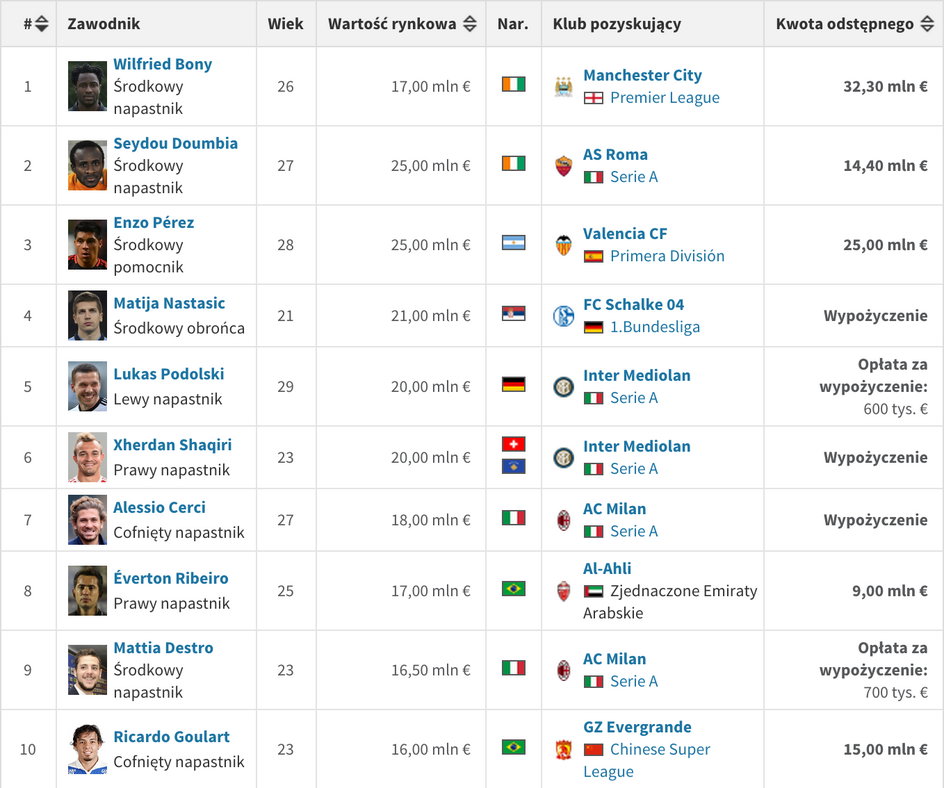
Task: Click the Valencia CF bat crest icon
Action: tap(564, 245)
